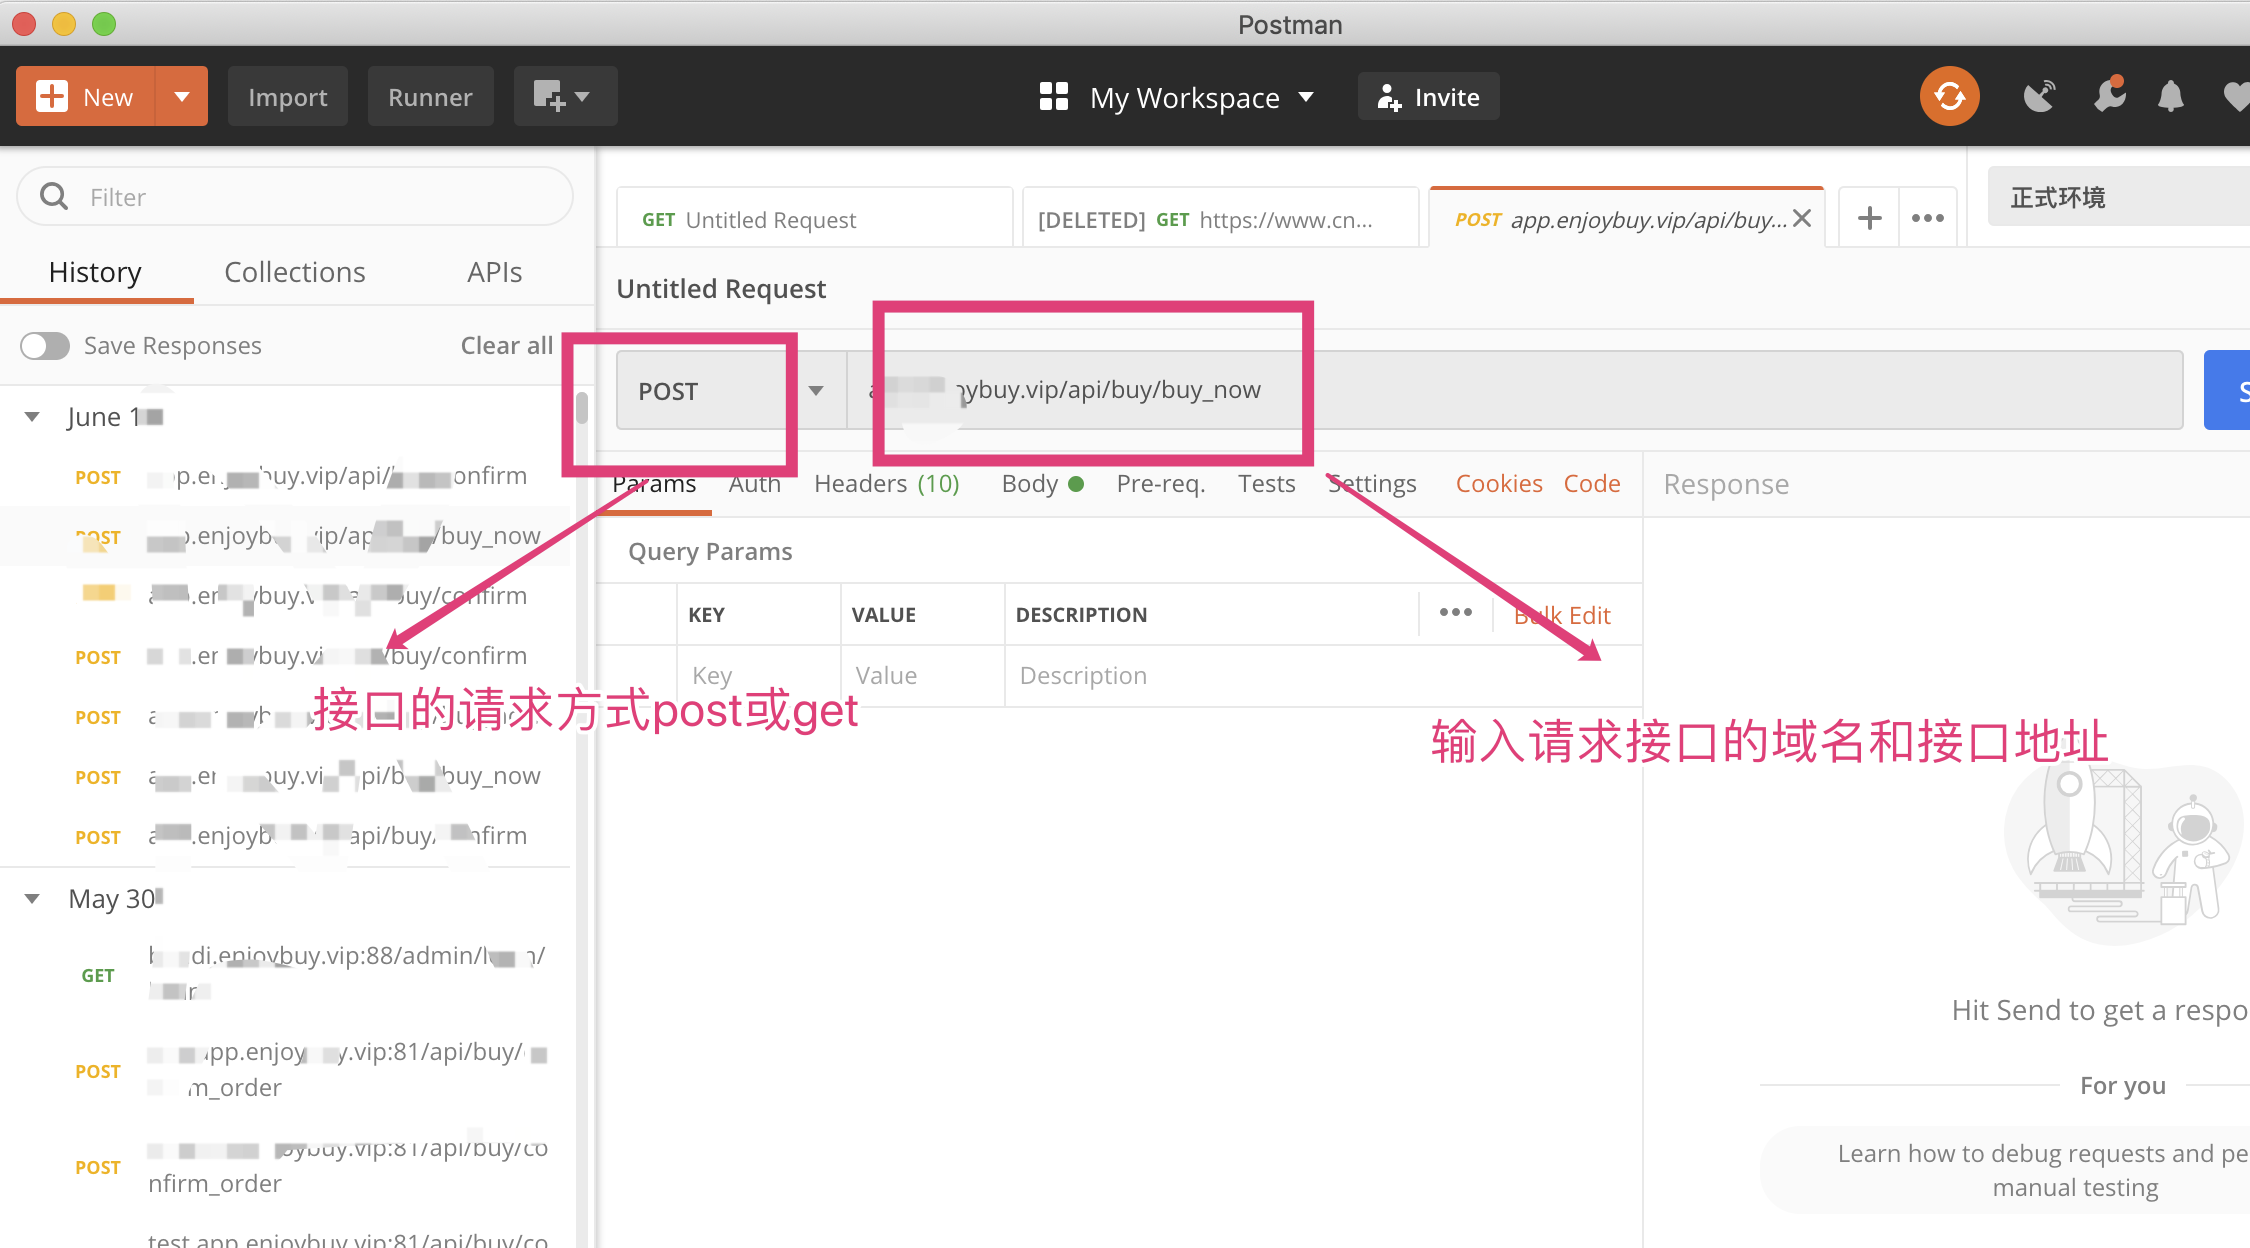This screenshot has height=1248, width=2250.
Task: Open the satellite capture requests icon
Action: point(2039,97)
